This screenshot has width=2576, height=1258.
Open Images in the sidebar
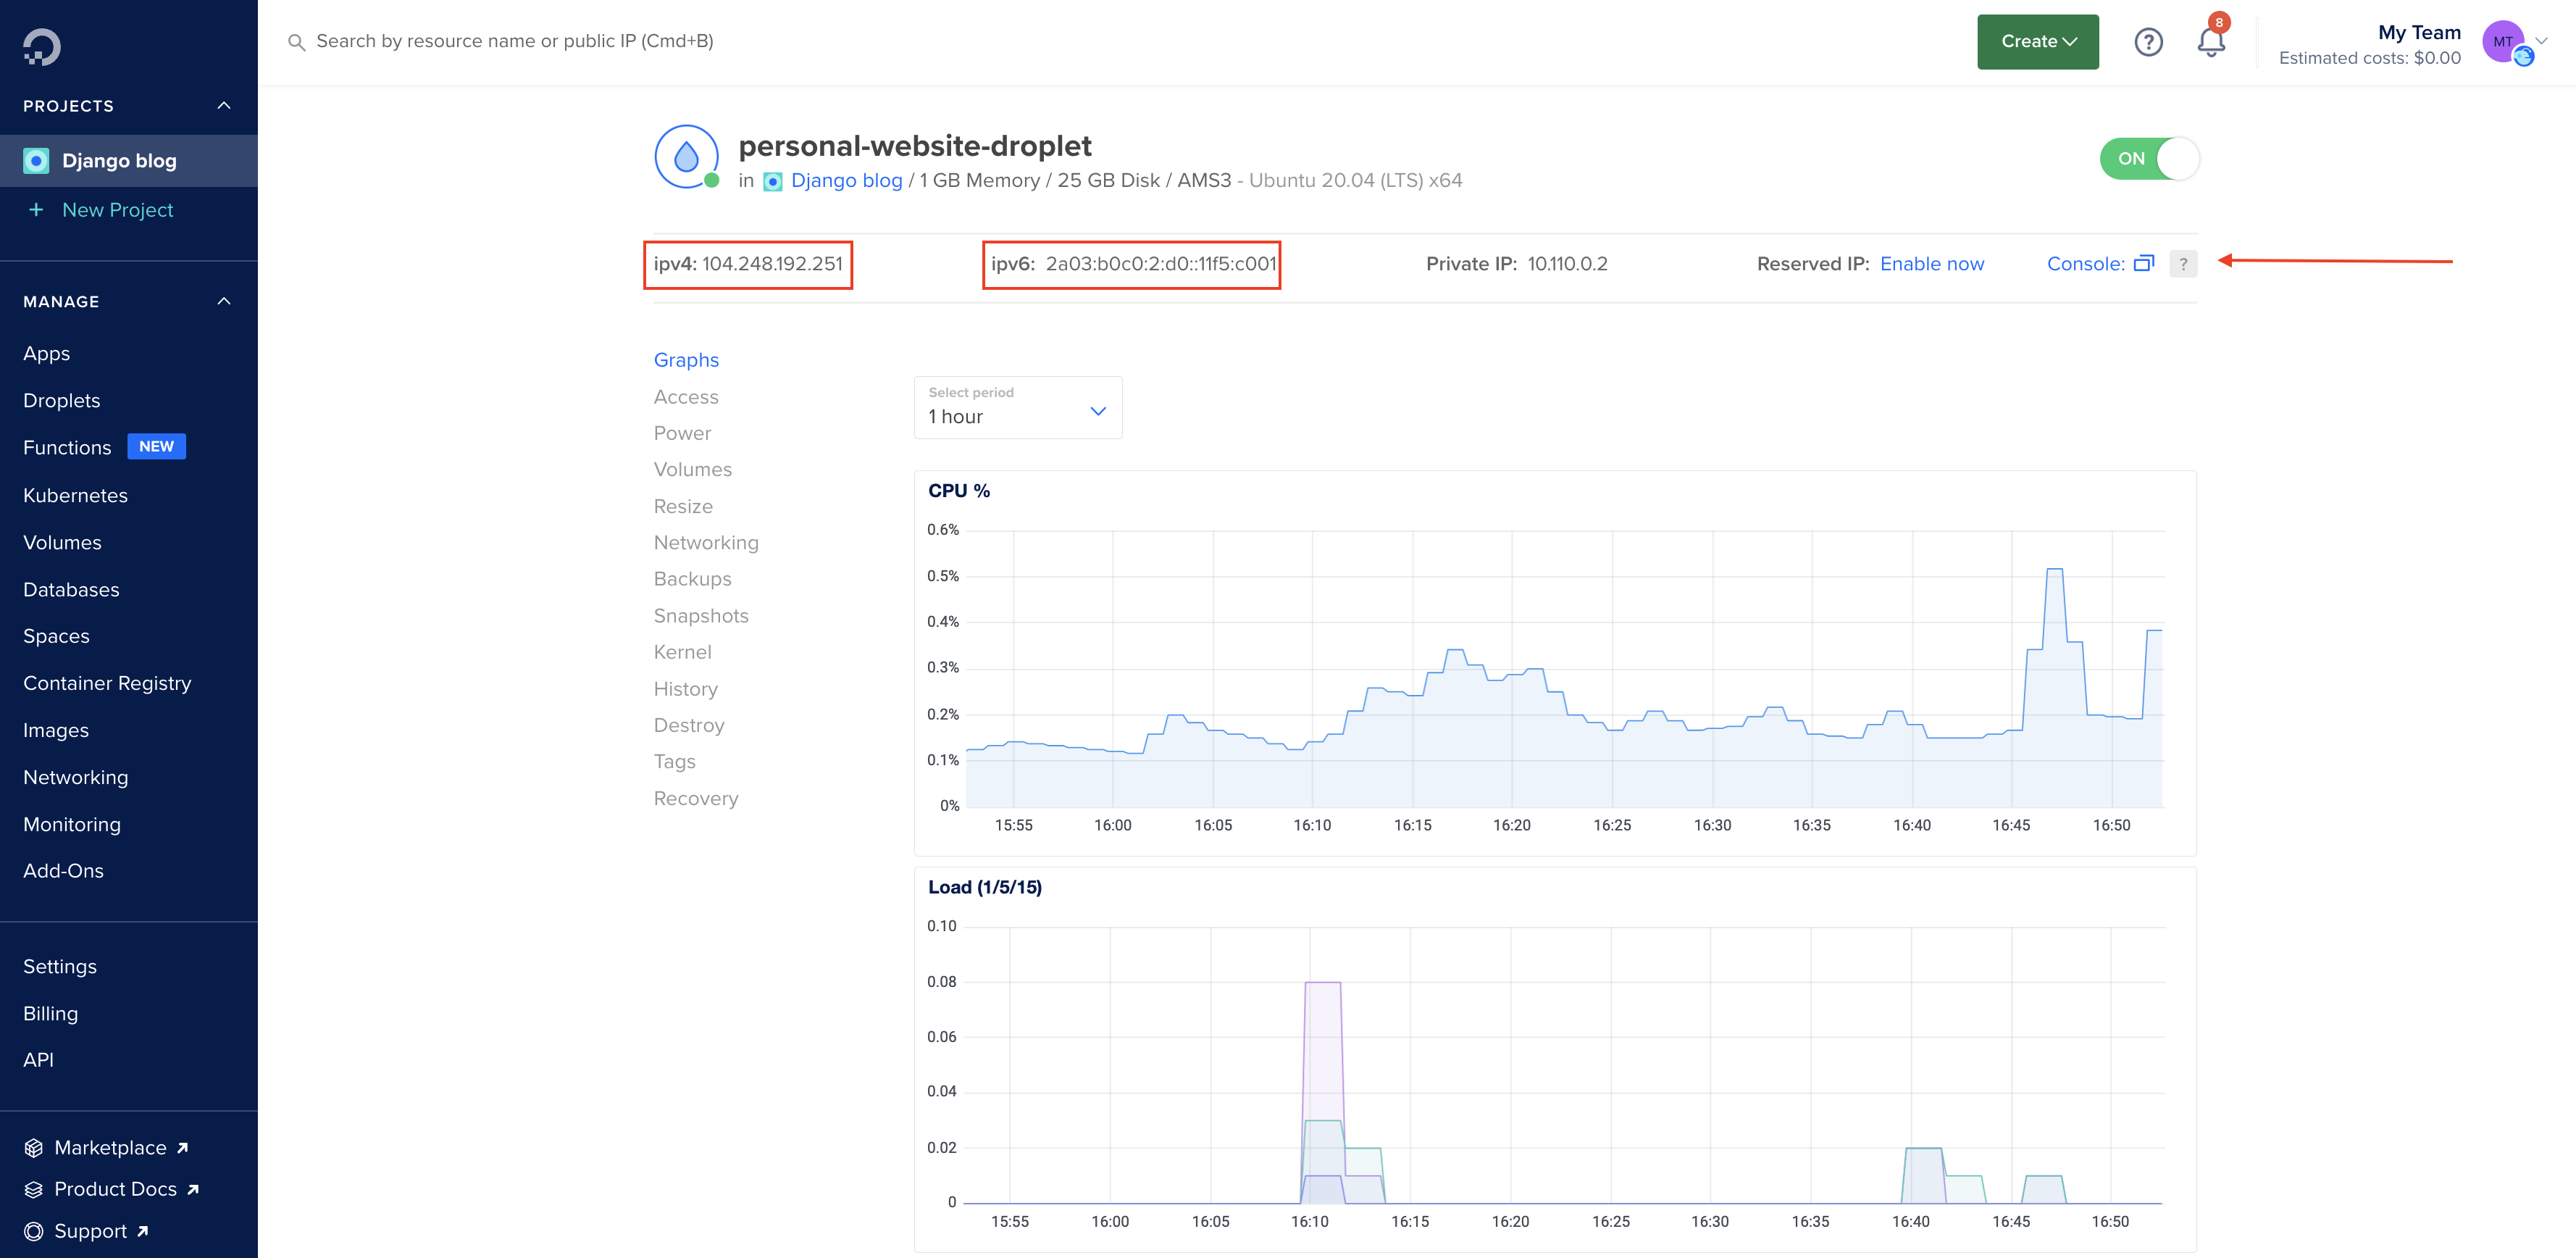tap(55, 730)
